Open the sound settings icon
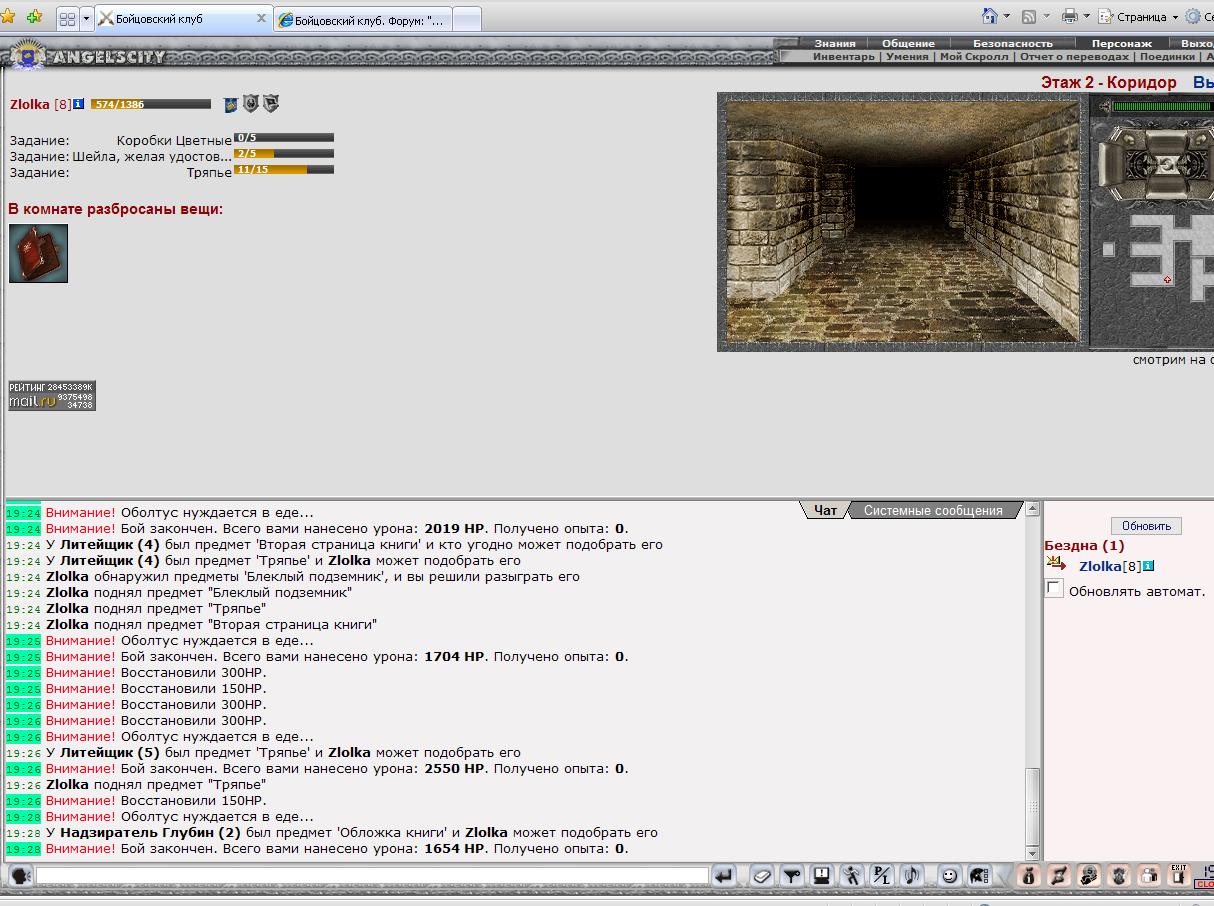This screenshot has height=906, width=1214. [x=911, y=876]
